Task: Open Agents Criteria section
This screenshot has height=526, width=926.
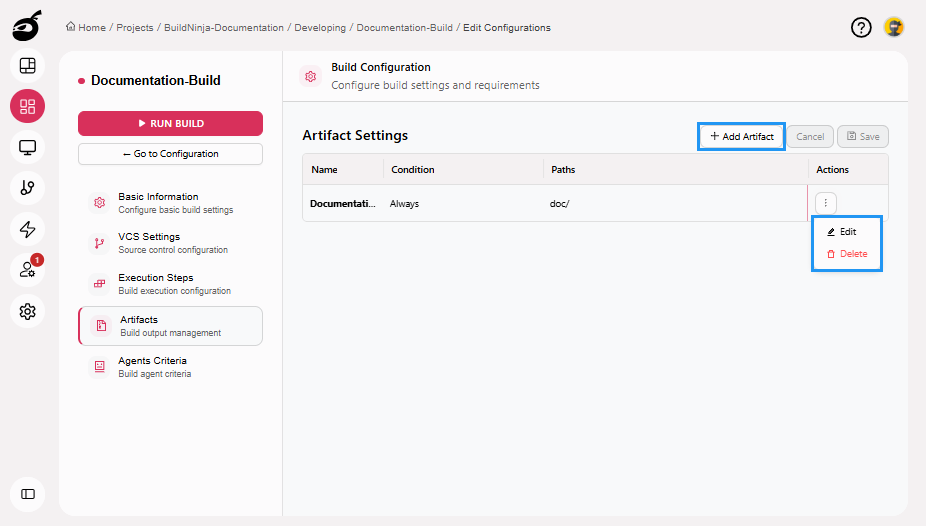Action: (170, 367)
